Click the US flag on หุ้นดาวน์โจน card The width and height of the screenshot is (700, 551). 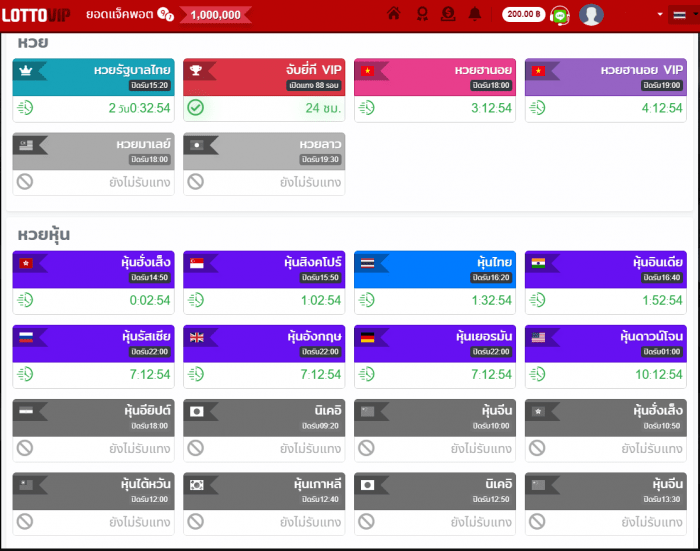538,337
